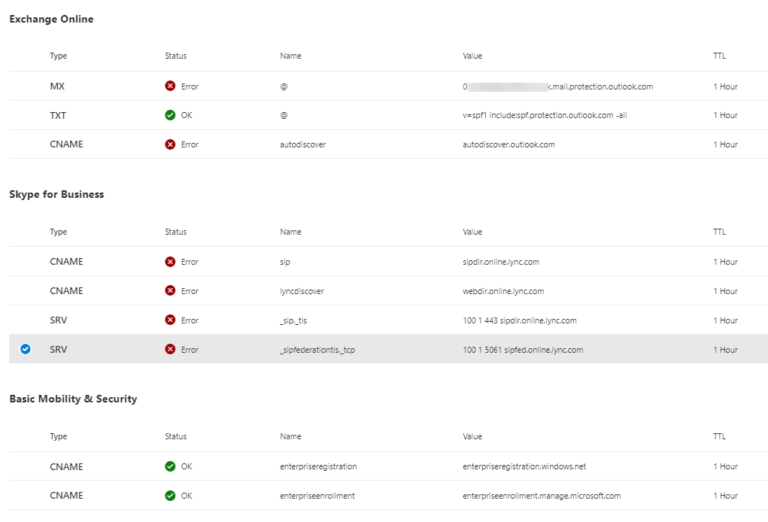768x522 pixels.
Task: Click the enterpriseenrollment.manage.microsoft.com value
Action: [x=542, y=496]
